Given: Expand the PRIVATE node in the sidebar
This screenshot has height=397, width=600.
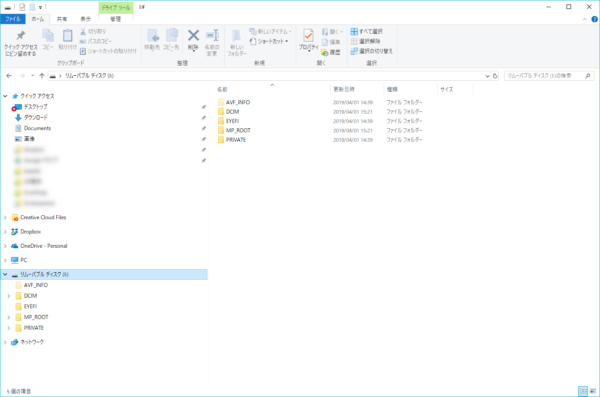Looking at the screenshot, I should tap(9, 328).
